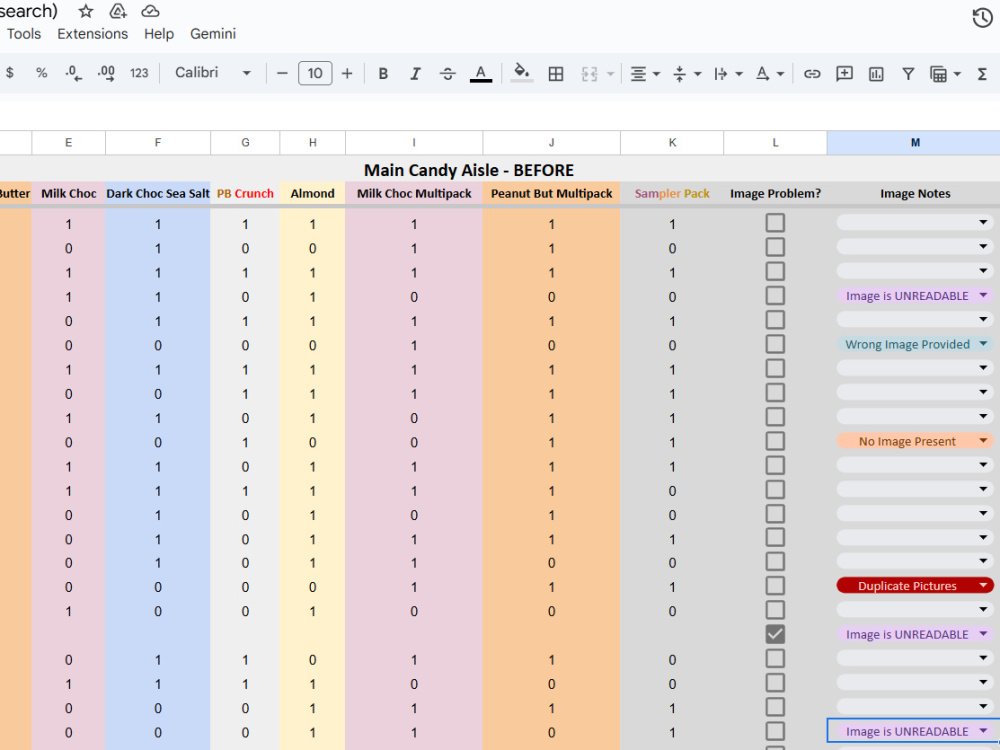Uncheck the checked Image Problem checkbox
1000x750 pixels.
[x=775, y=635]
